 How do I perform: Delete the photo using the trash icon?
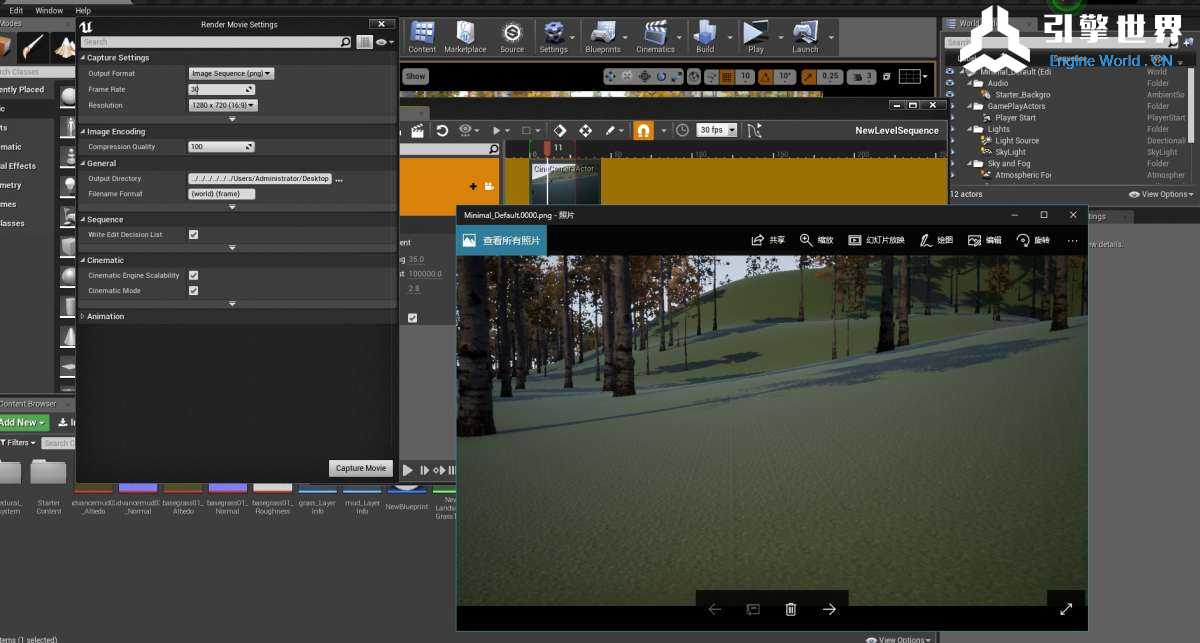[791, 609]
